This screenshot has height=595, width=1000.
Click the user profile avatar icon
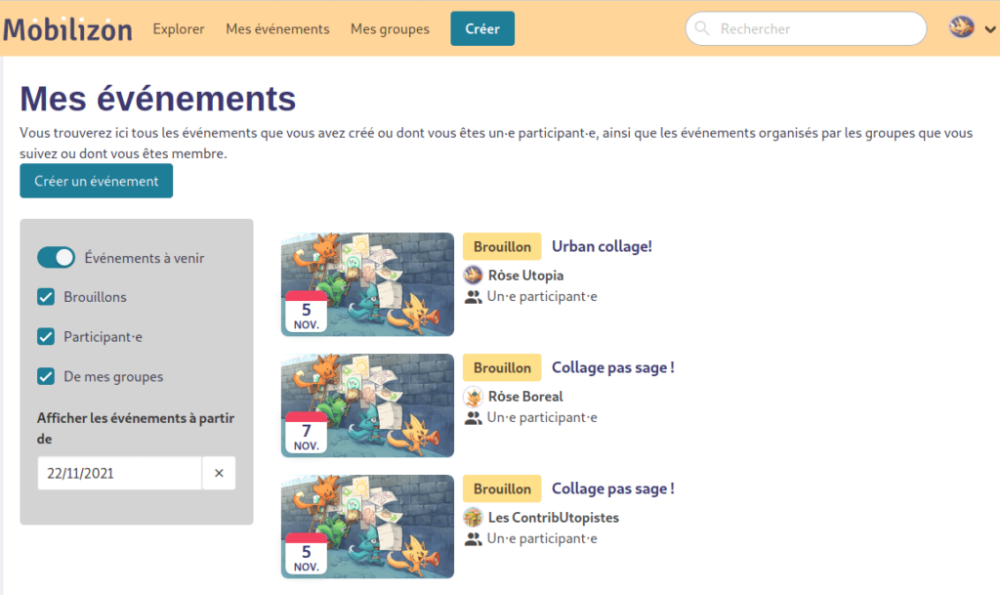point(961,28)
